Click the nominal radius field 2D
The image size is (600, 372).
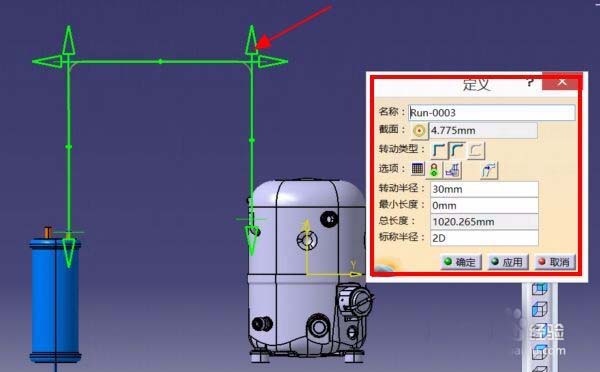pyautogui.click(x=484, y=238)
